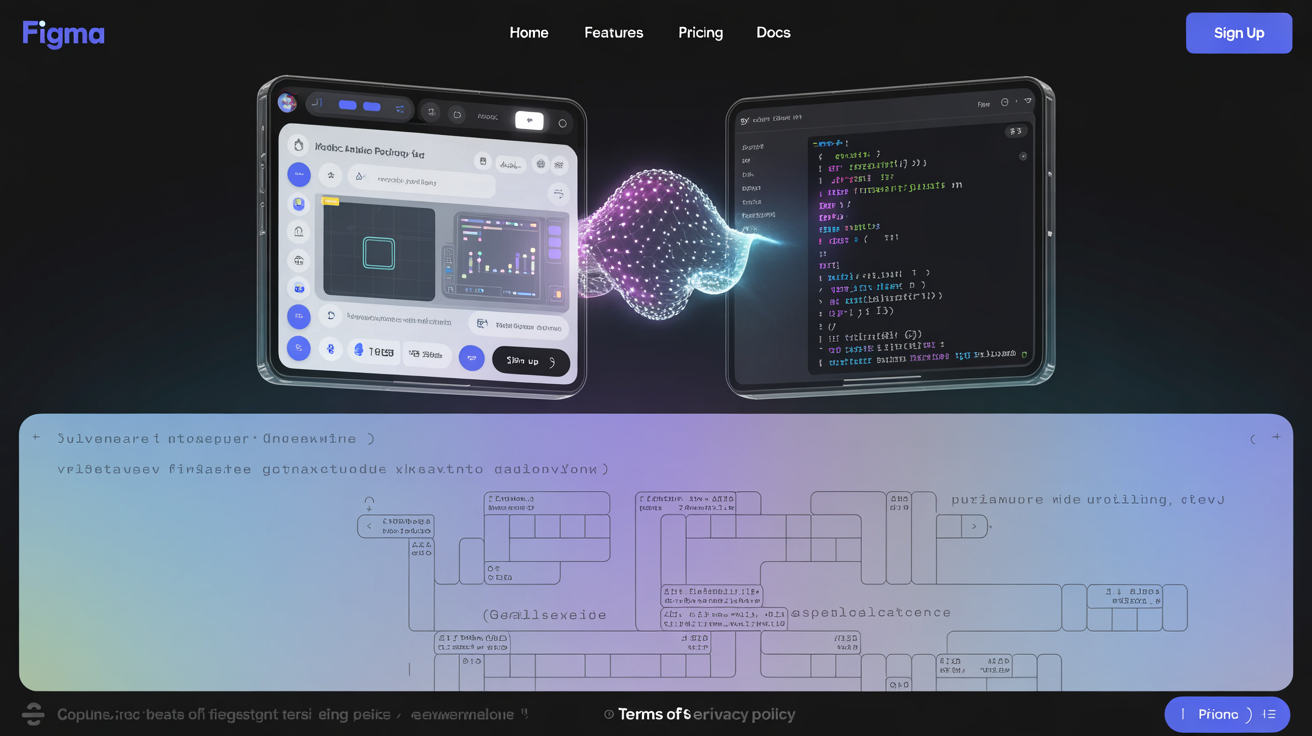The width and height of the screenshot is (1312, 736).
Task: Click the user avatar on the left tablet
Action: coord(287,102)
